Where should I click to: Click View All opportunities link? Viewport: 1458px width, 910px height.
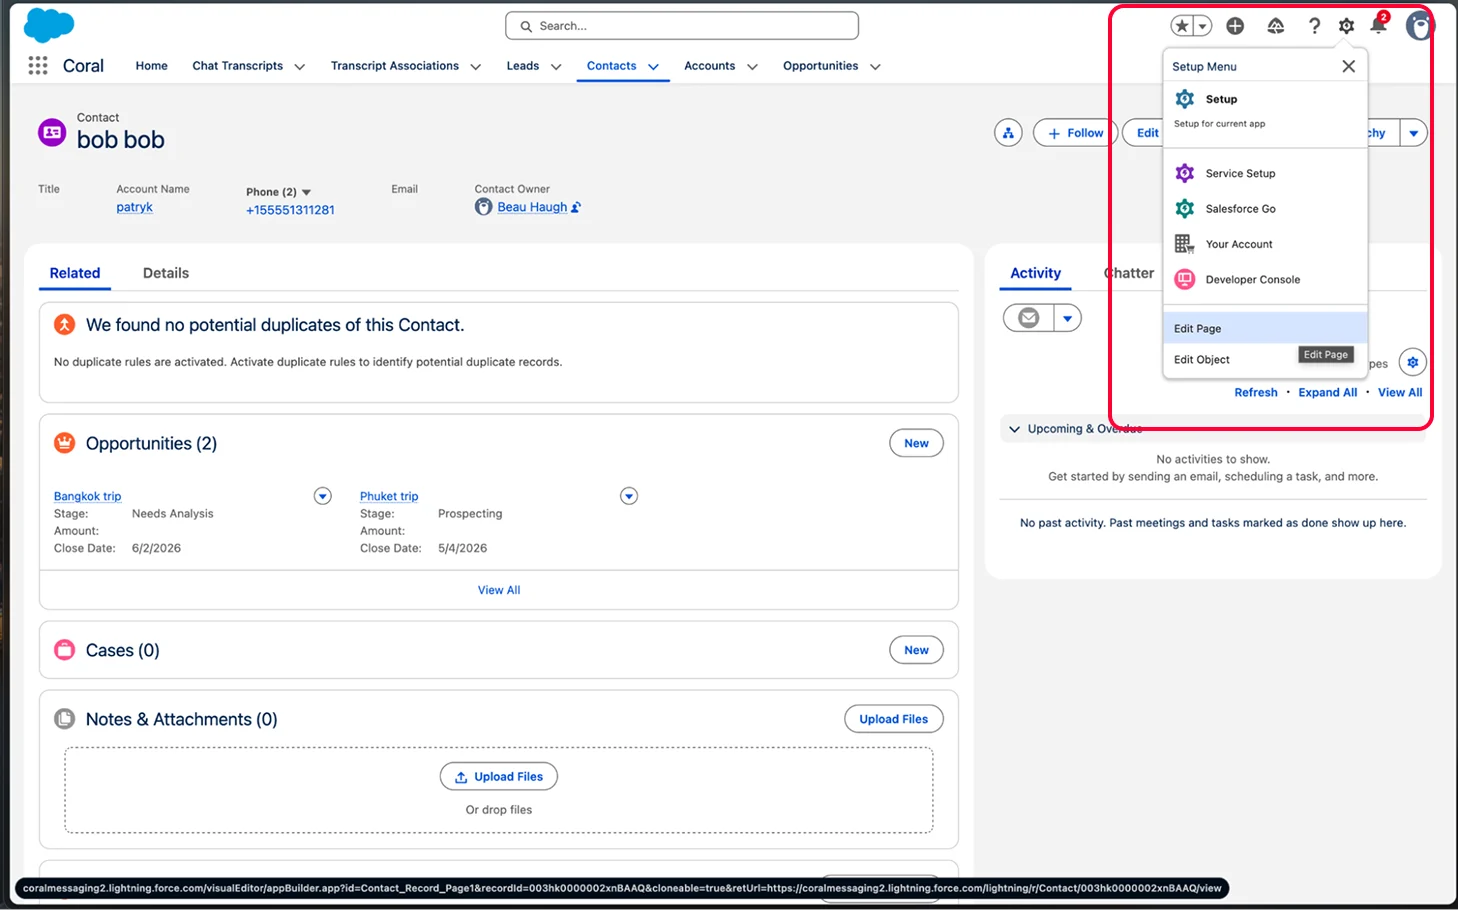coord(499,590)
